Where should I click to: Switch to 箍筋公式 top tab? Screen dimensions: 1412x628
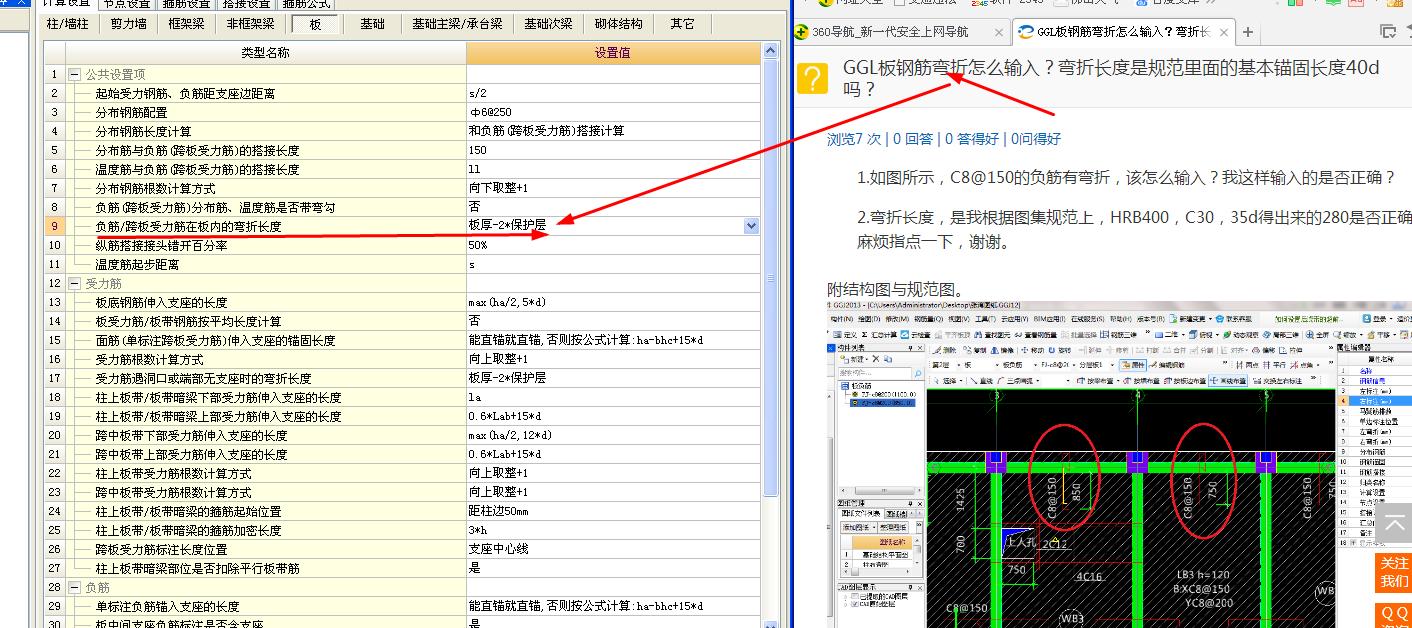306,4
